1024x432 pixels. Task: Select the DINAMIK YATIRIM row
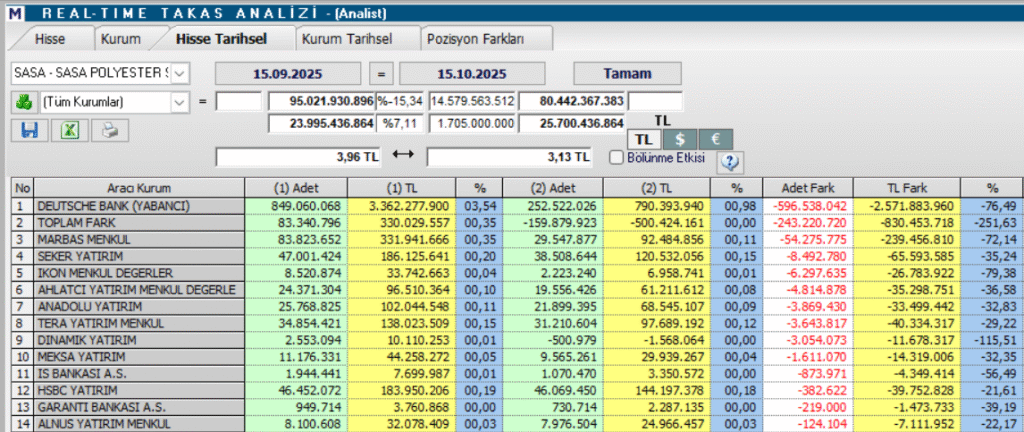pos(517,340)
